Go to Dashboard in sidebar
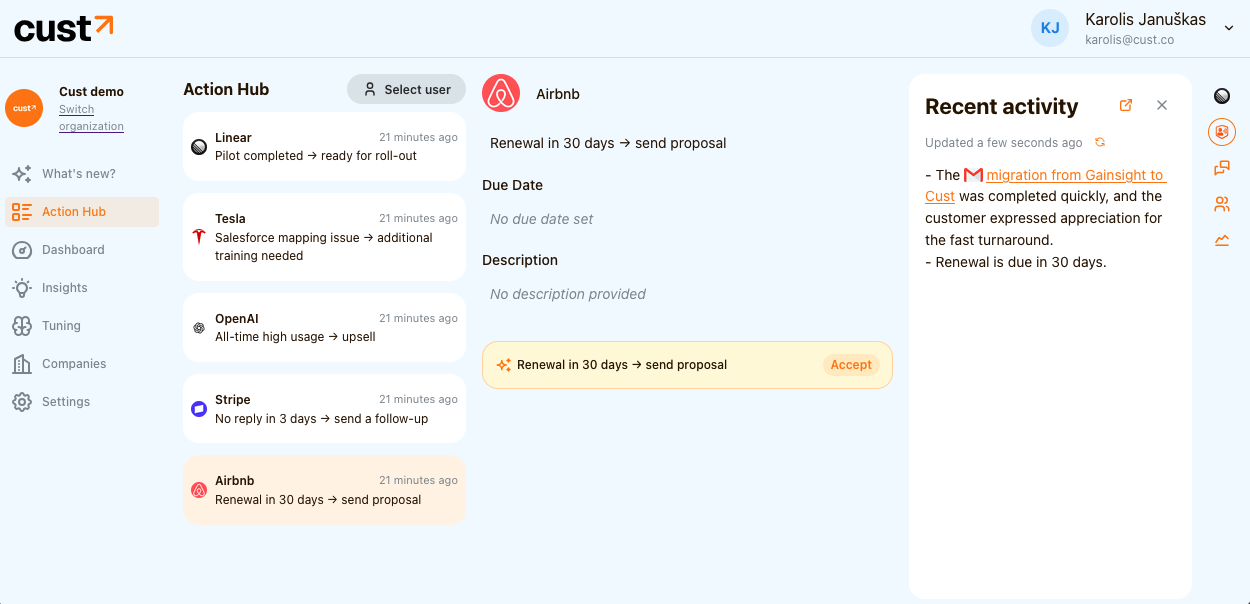 73,250
